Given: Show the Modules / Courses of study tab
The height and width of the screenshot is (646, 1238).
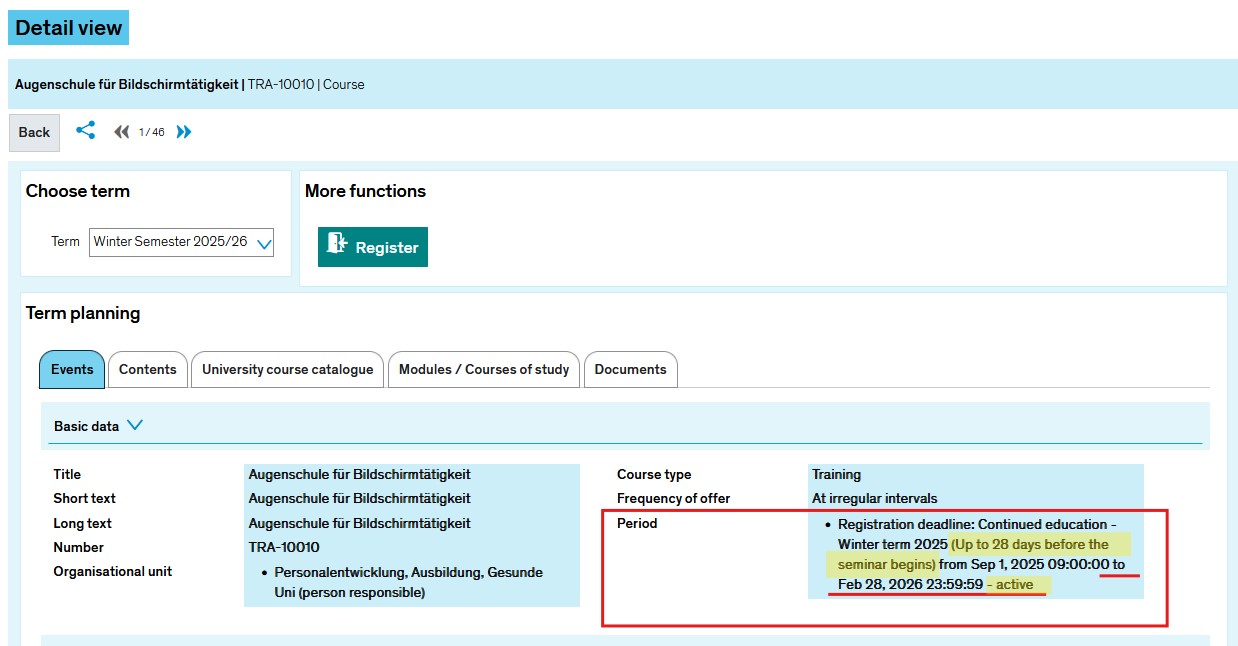Looking at the screenshot, I should point(483,370).
